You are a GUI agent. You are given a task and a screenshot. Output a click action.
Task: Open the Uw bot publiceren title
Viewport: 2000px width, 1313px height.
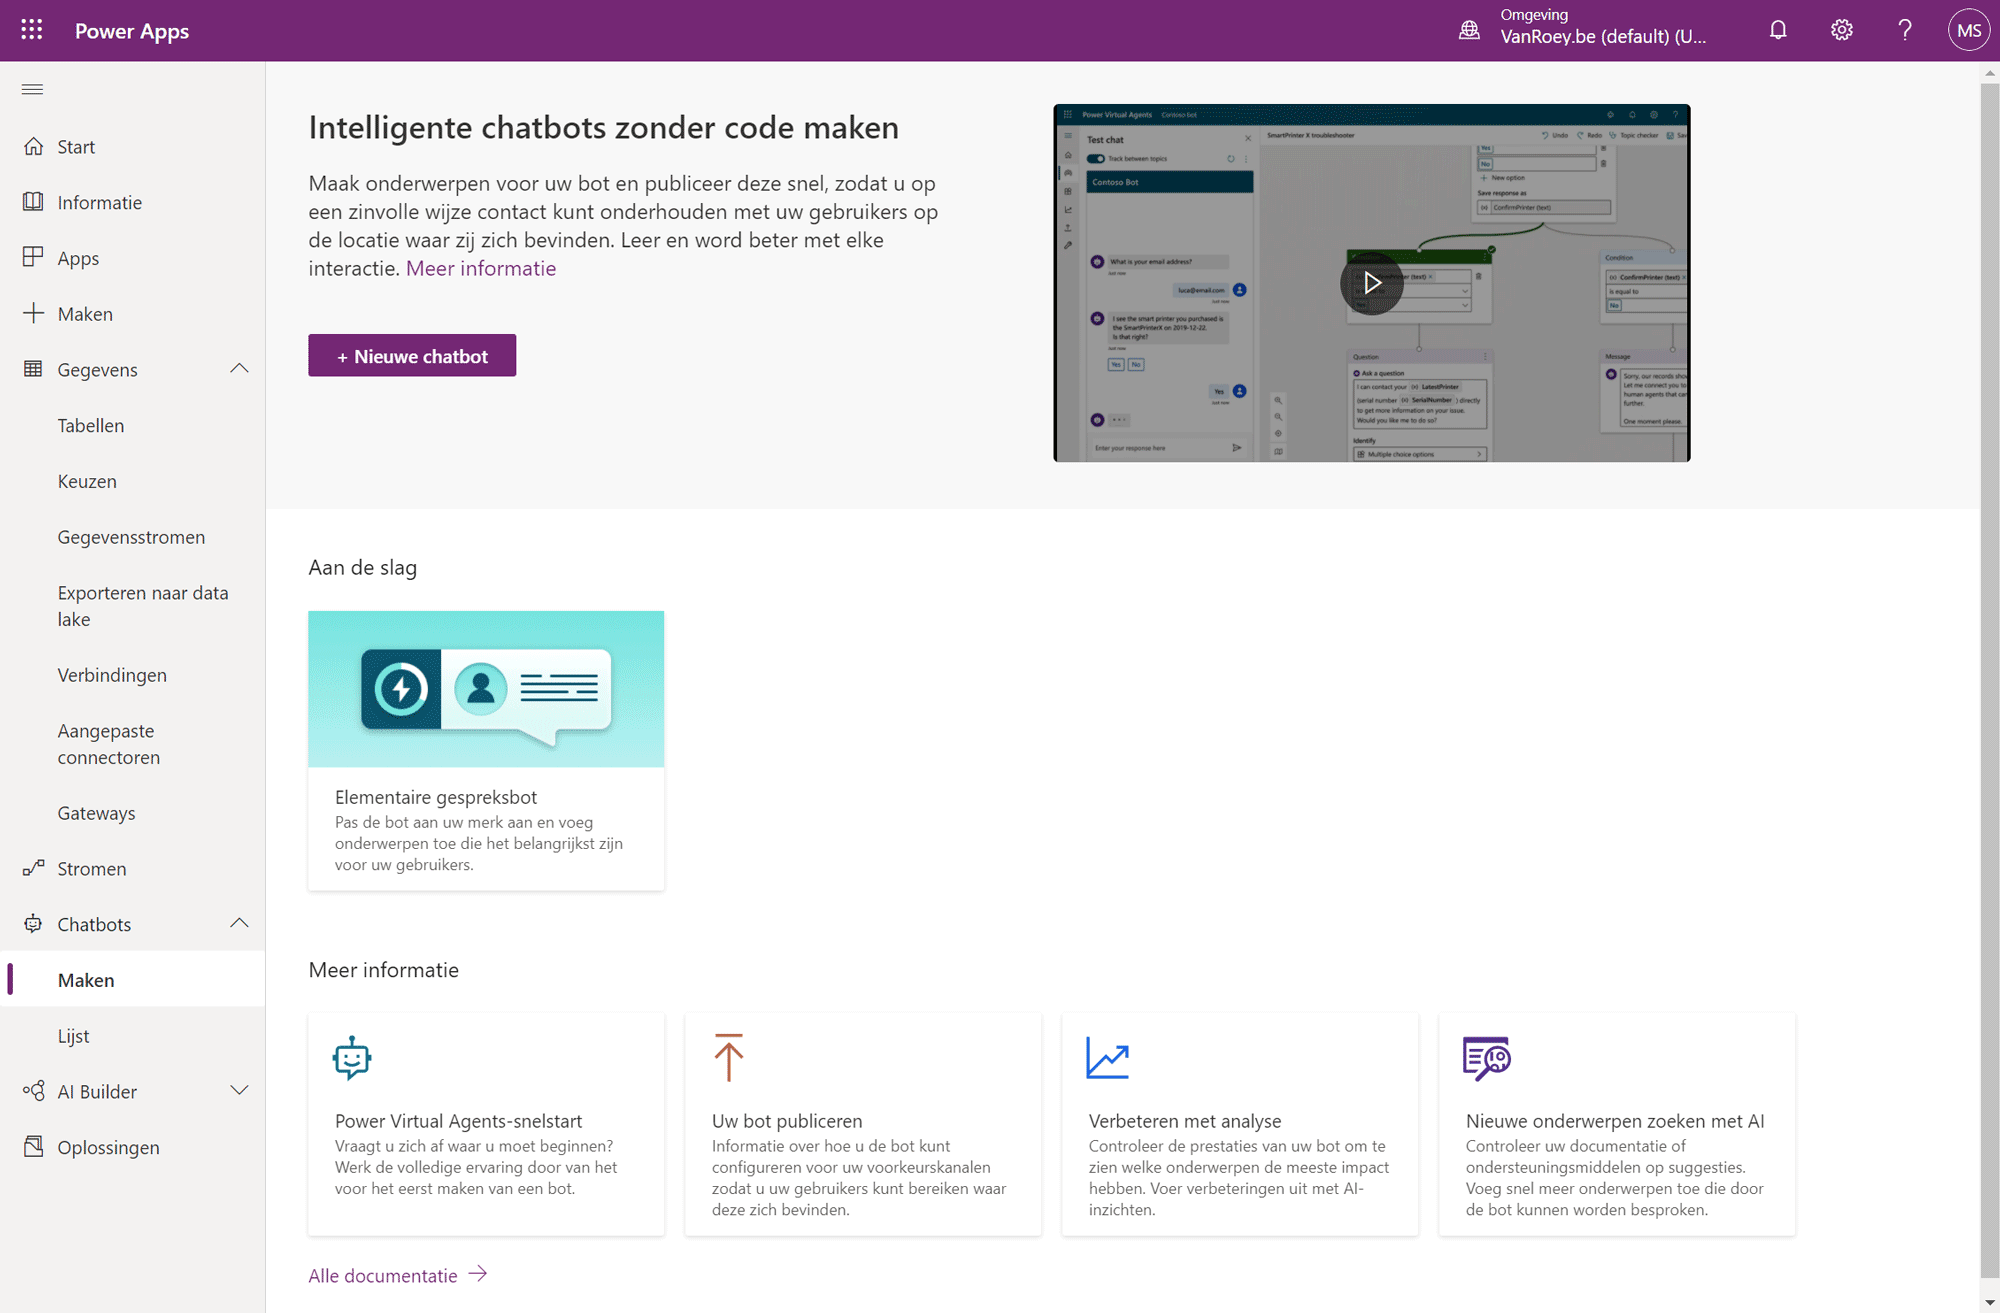[787, 1121]
